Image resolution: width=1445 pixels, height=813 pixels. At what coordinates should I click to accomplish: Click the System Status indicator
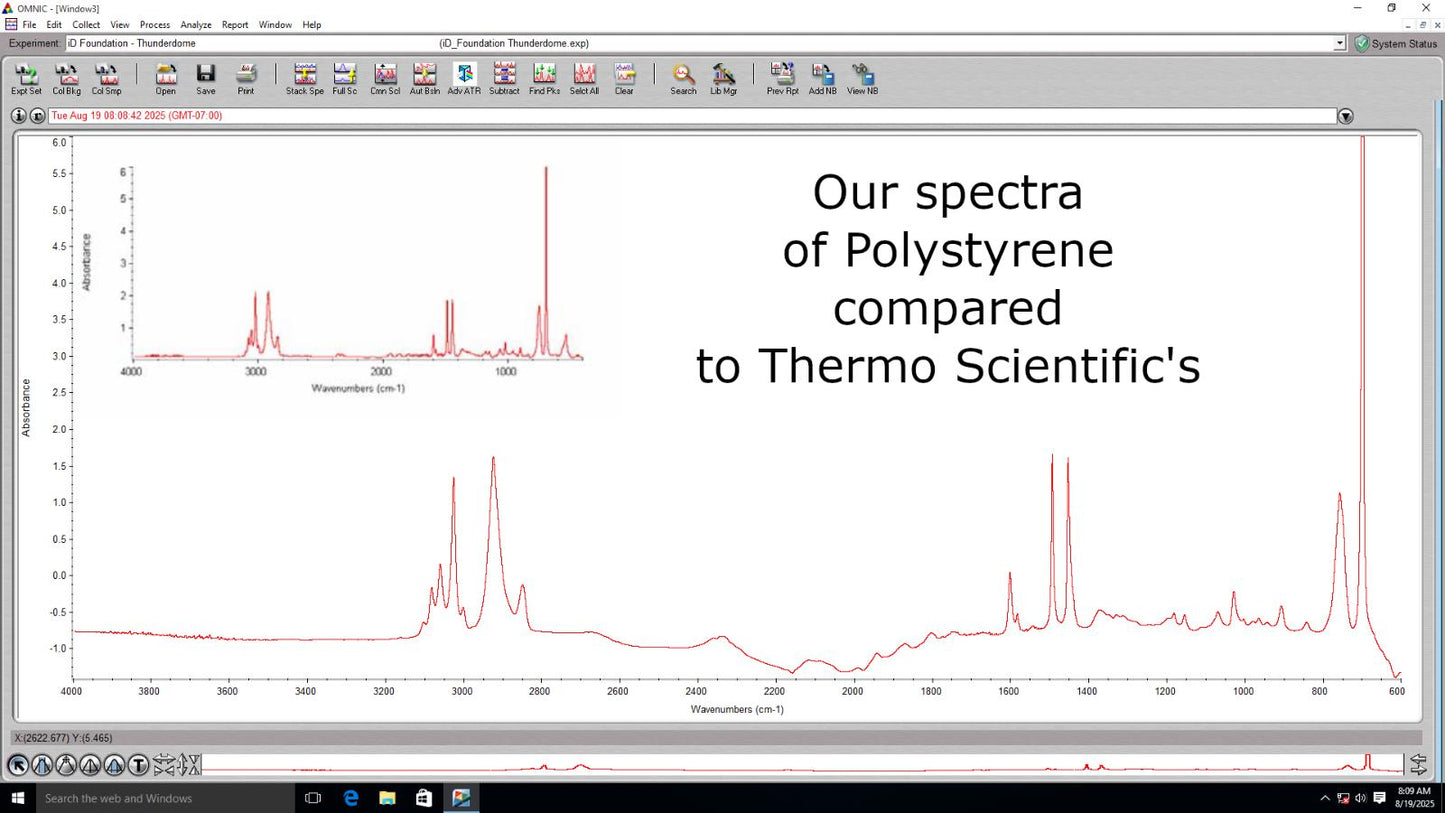1396,44
